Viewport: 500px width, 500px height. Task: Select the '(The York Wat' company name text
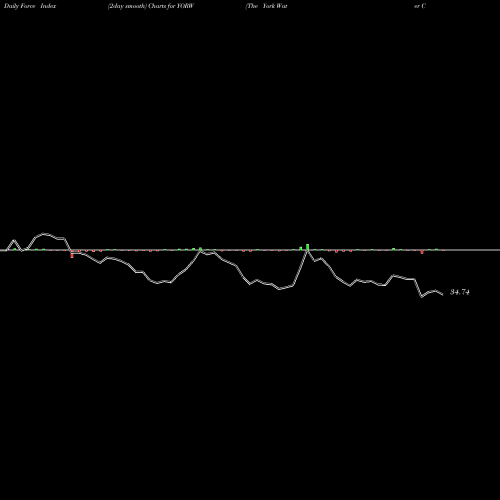[x=266, y=6]
